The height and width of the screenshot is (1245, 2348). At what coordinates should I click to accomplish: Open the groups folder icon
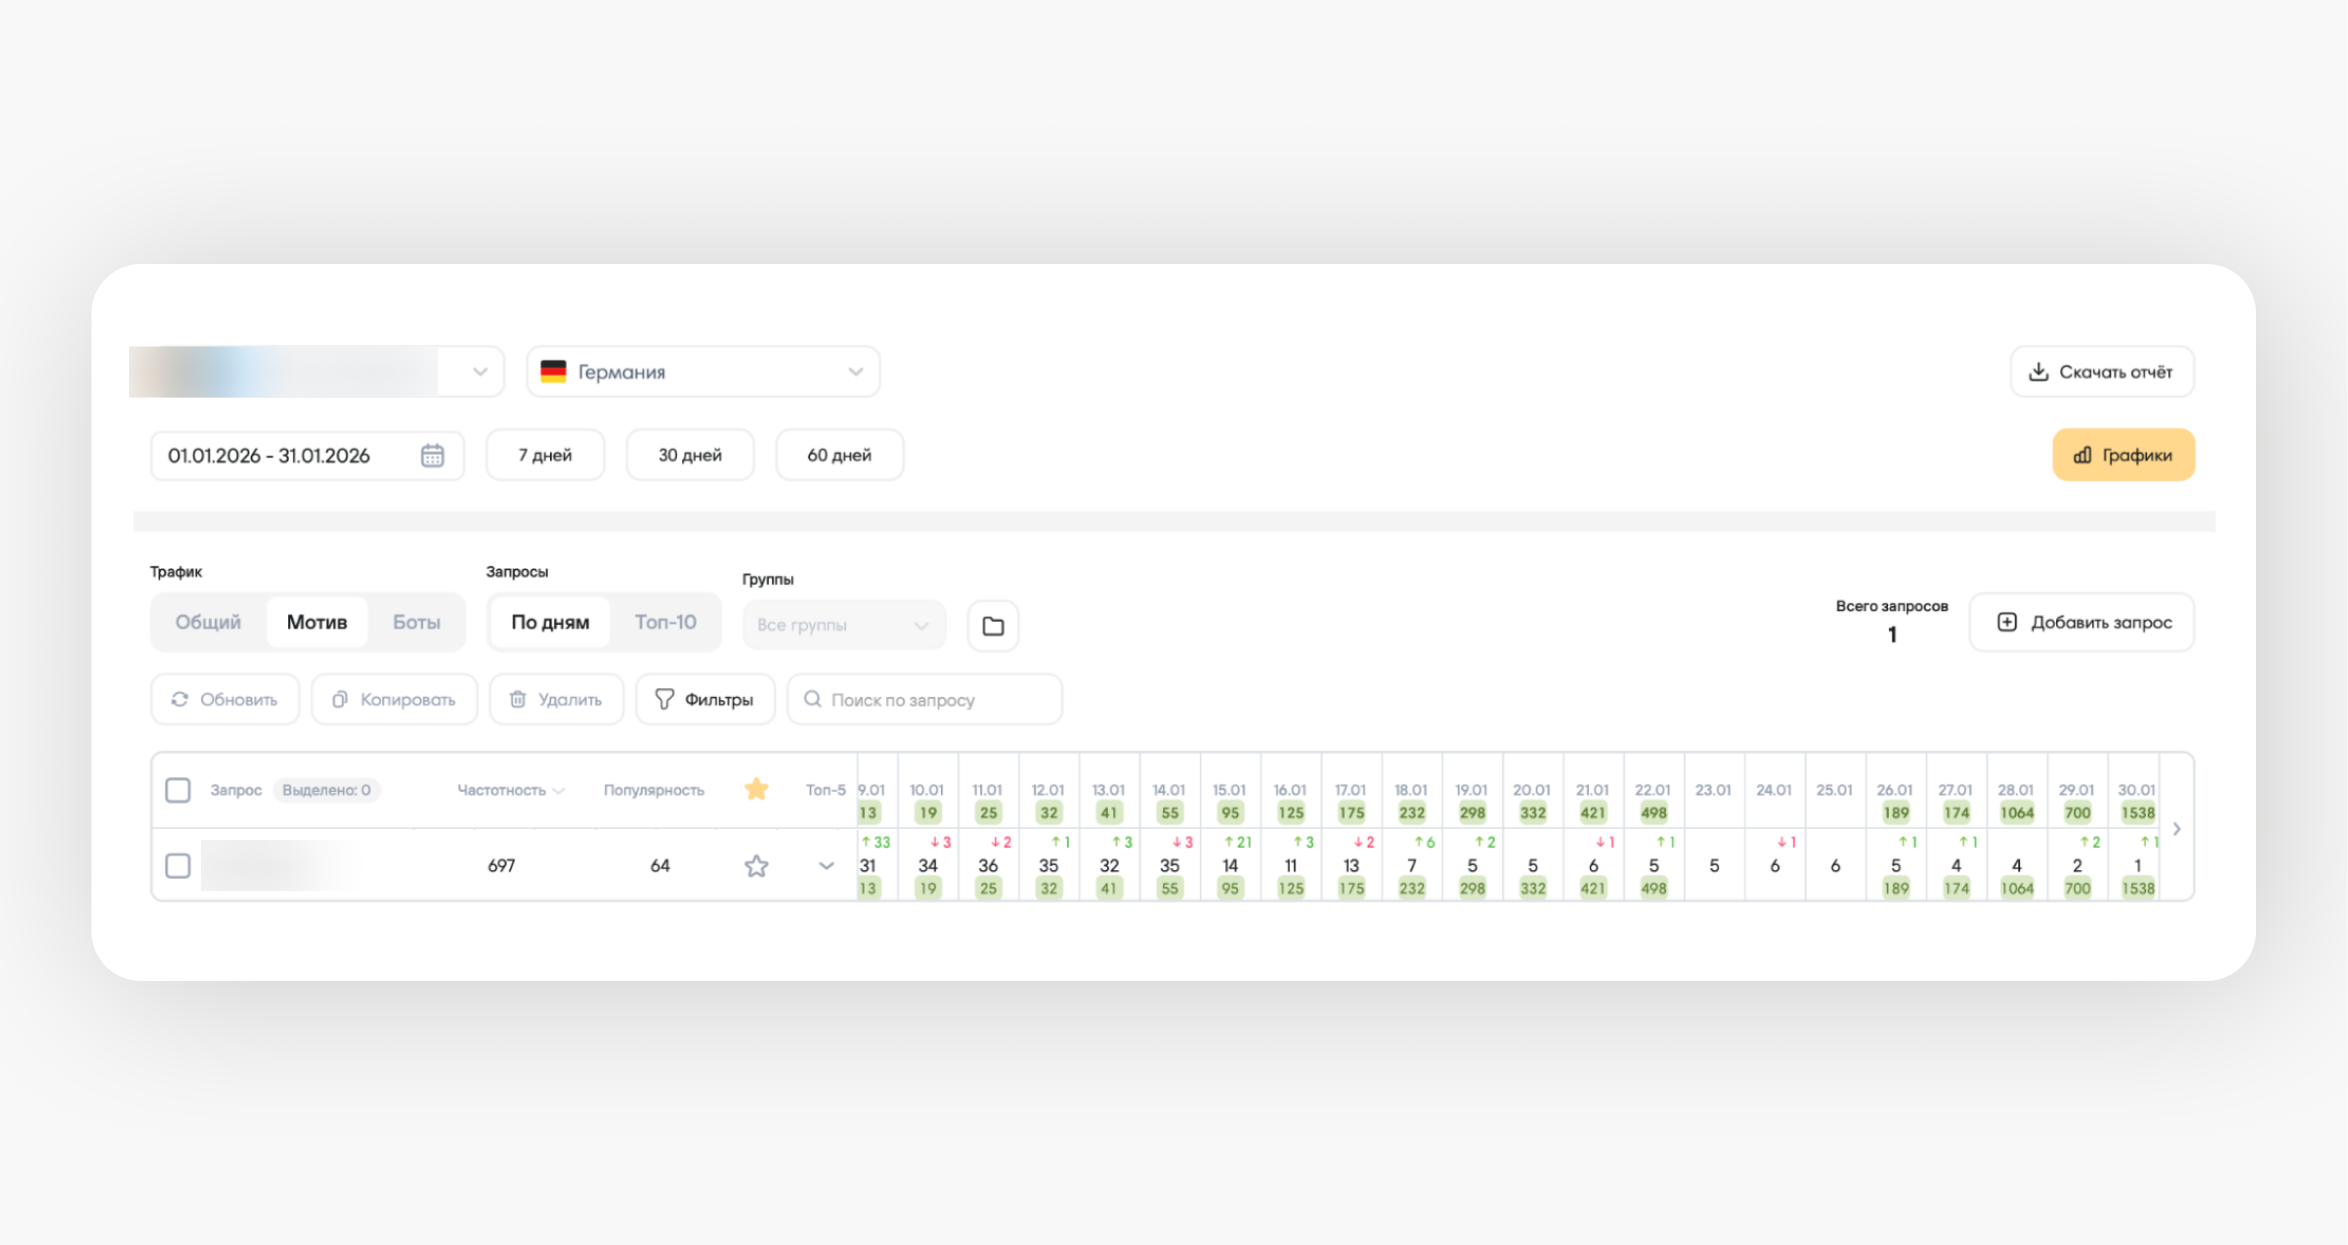click(x=993, y=626)
